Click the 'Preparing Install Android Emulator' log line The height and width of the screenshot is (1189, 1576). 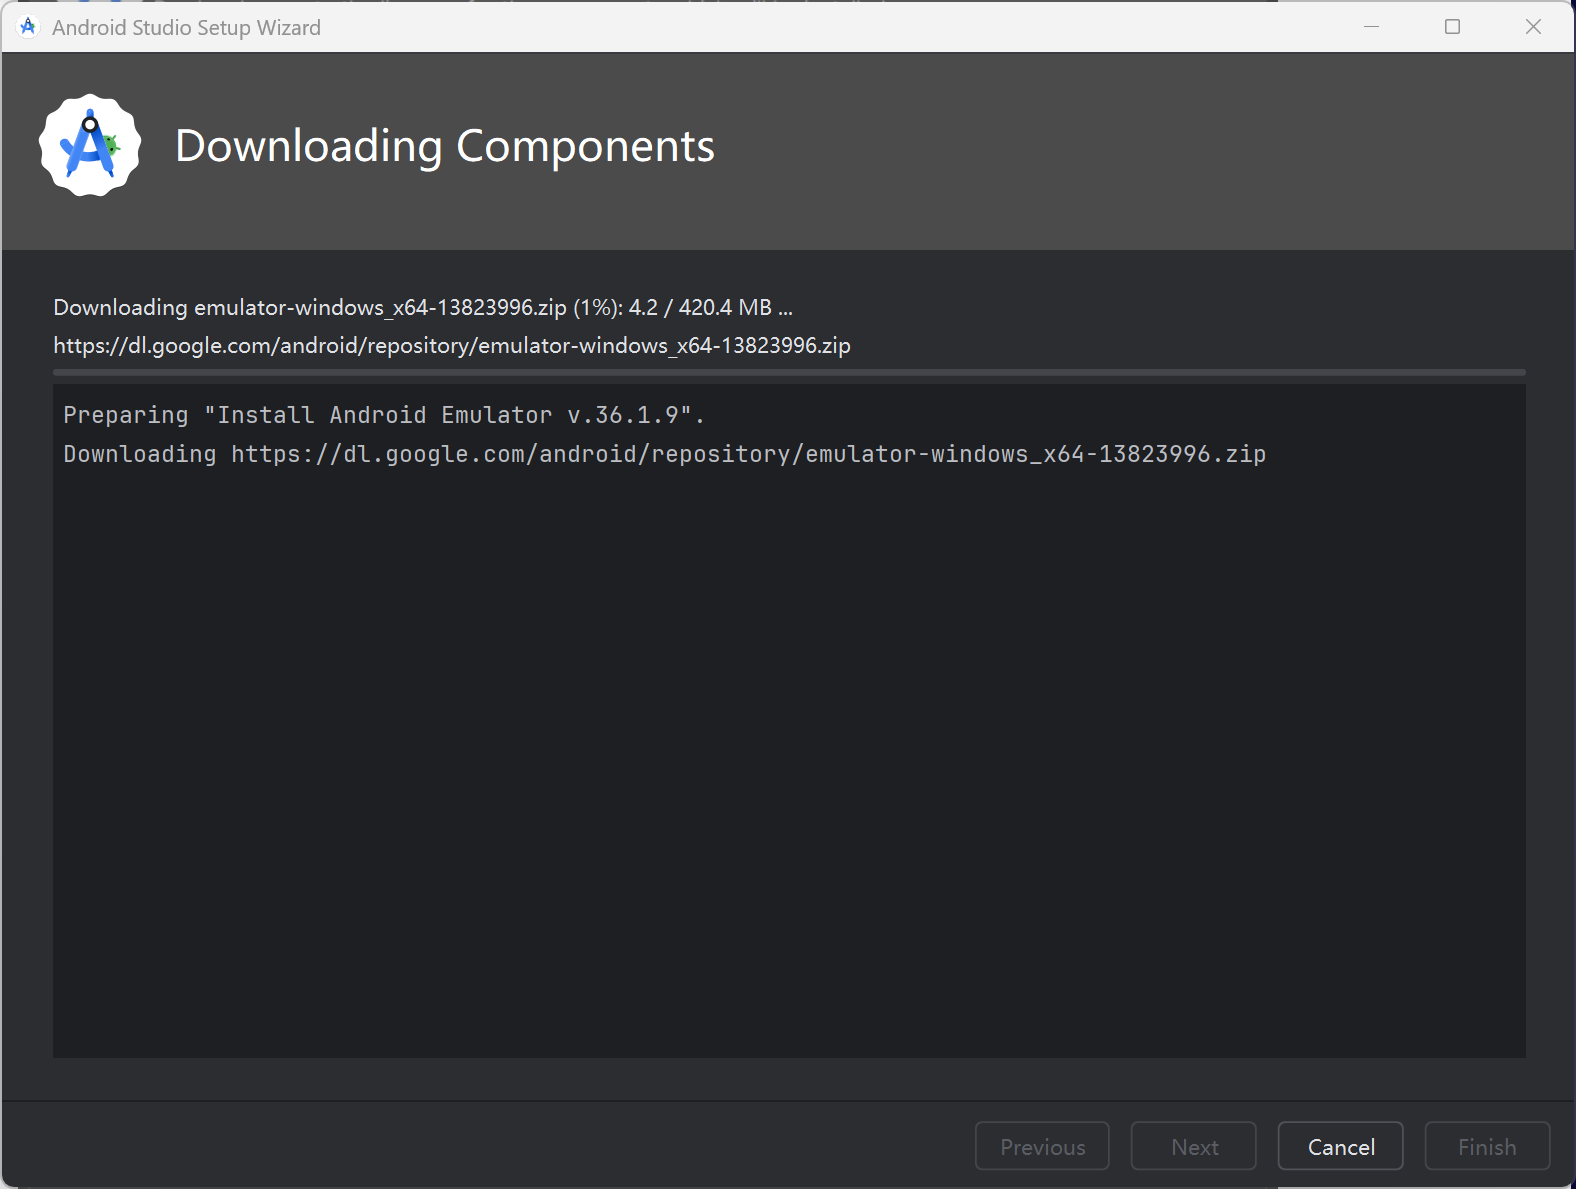[384, 415]
